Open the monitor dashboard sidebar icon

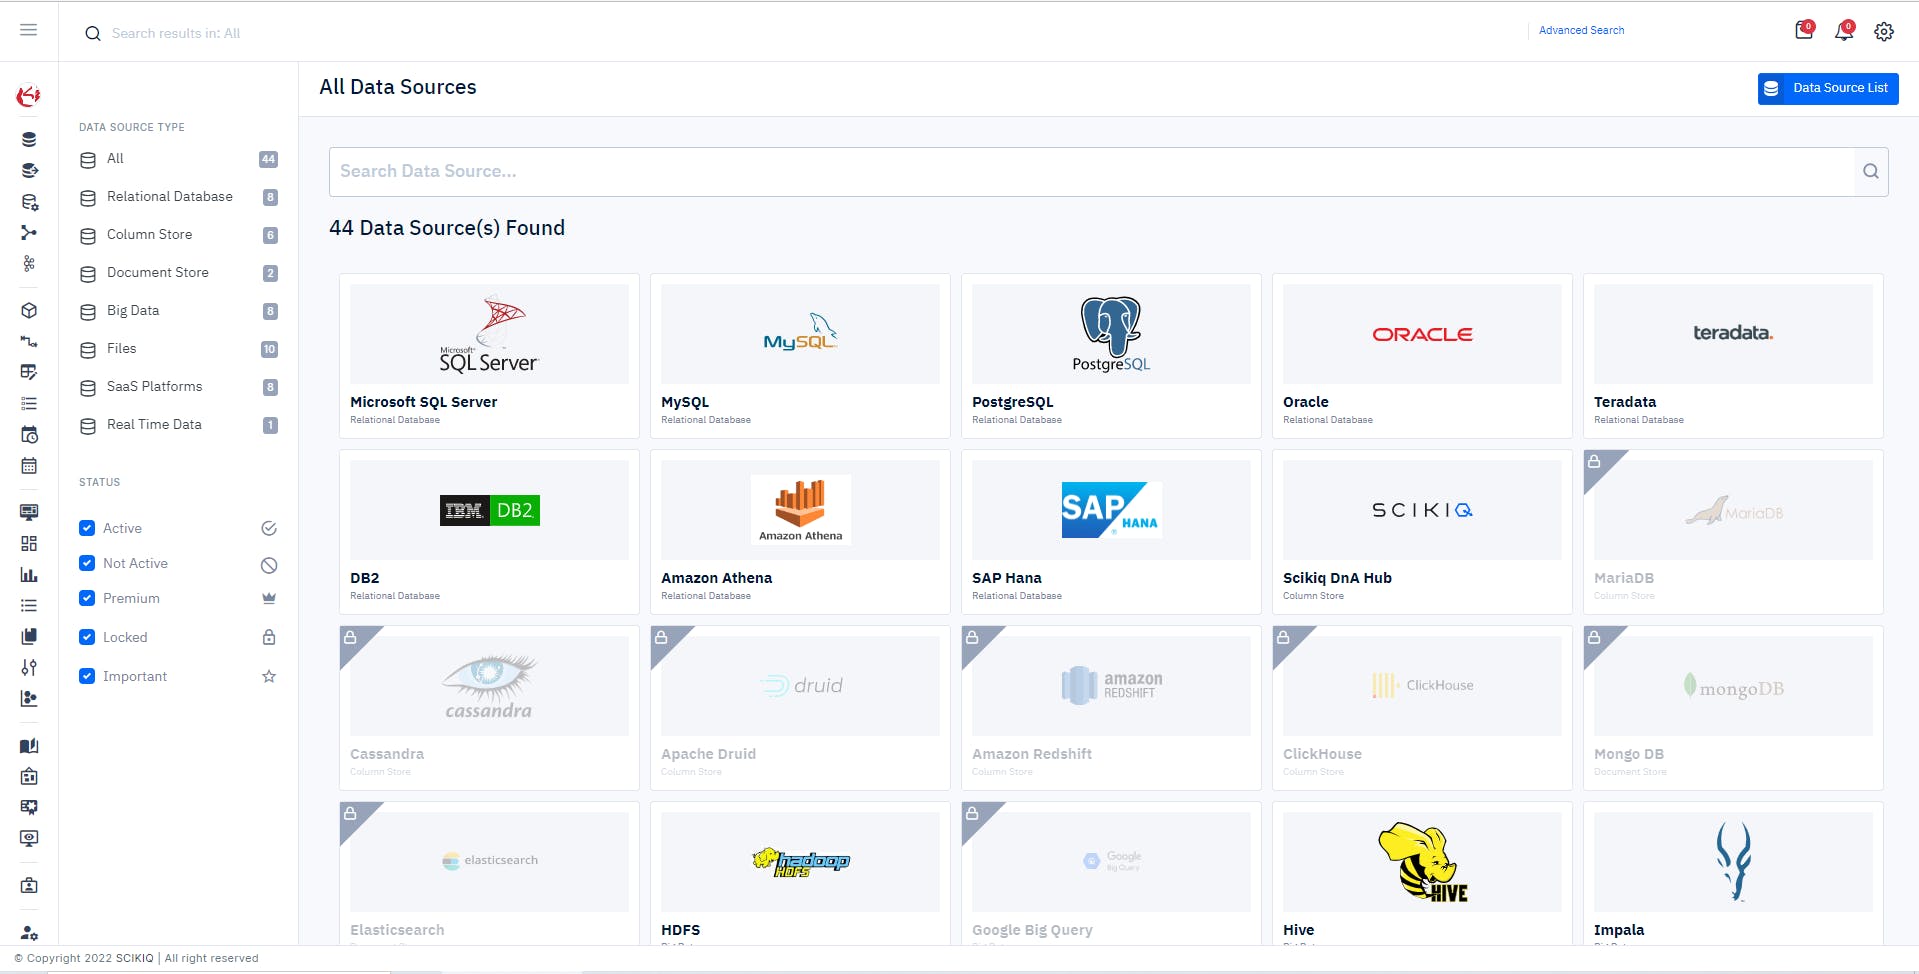tap(29, 512)
